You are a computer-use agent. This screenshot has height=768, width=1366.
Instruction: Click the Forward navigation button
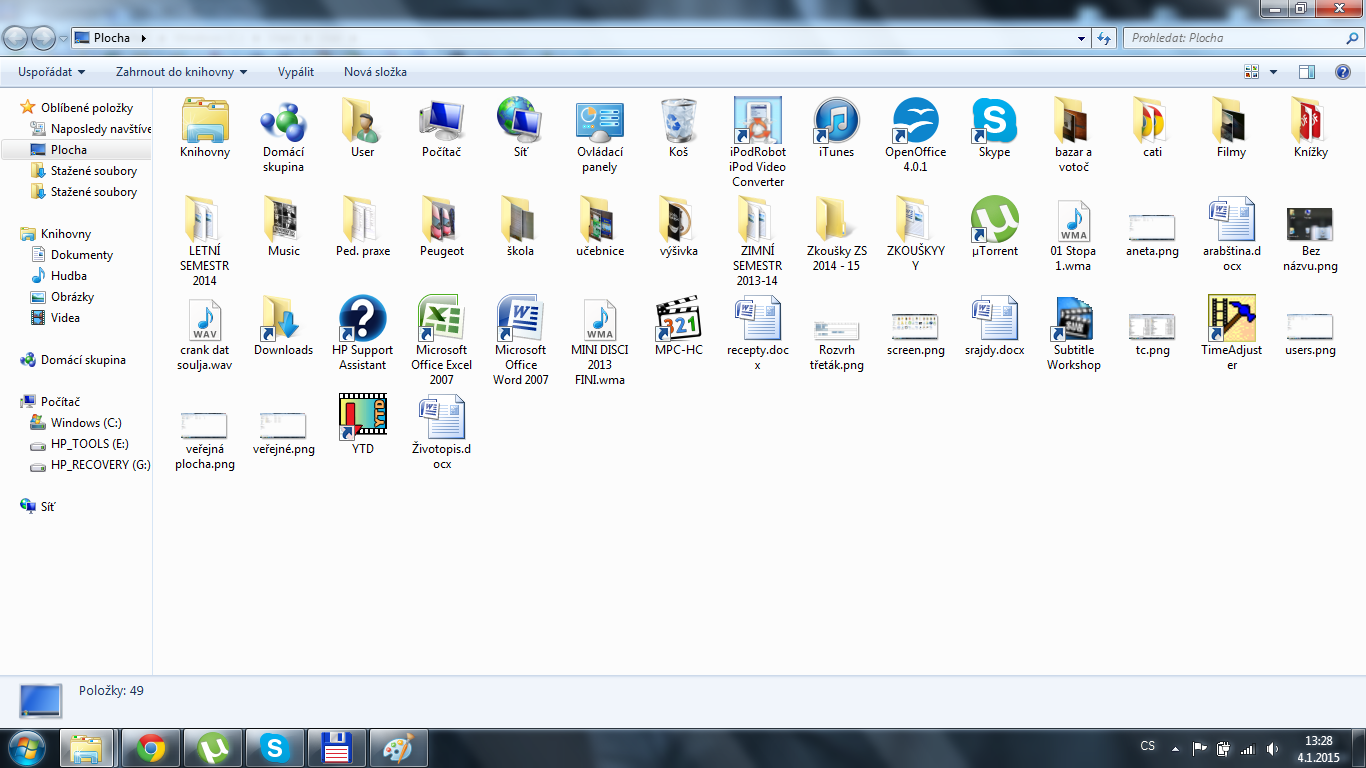pos(43,38)
